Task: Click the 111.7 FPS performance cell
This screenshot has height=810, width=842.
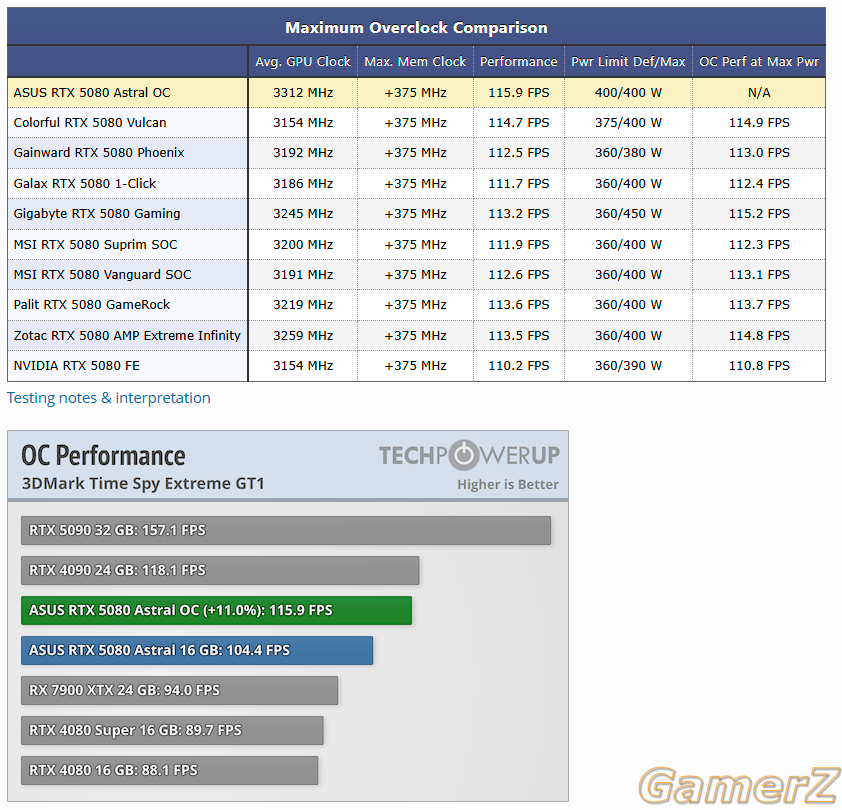Action: [x=519, y=184]
